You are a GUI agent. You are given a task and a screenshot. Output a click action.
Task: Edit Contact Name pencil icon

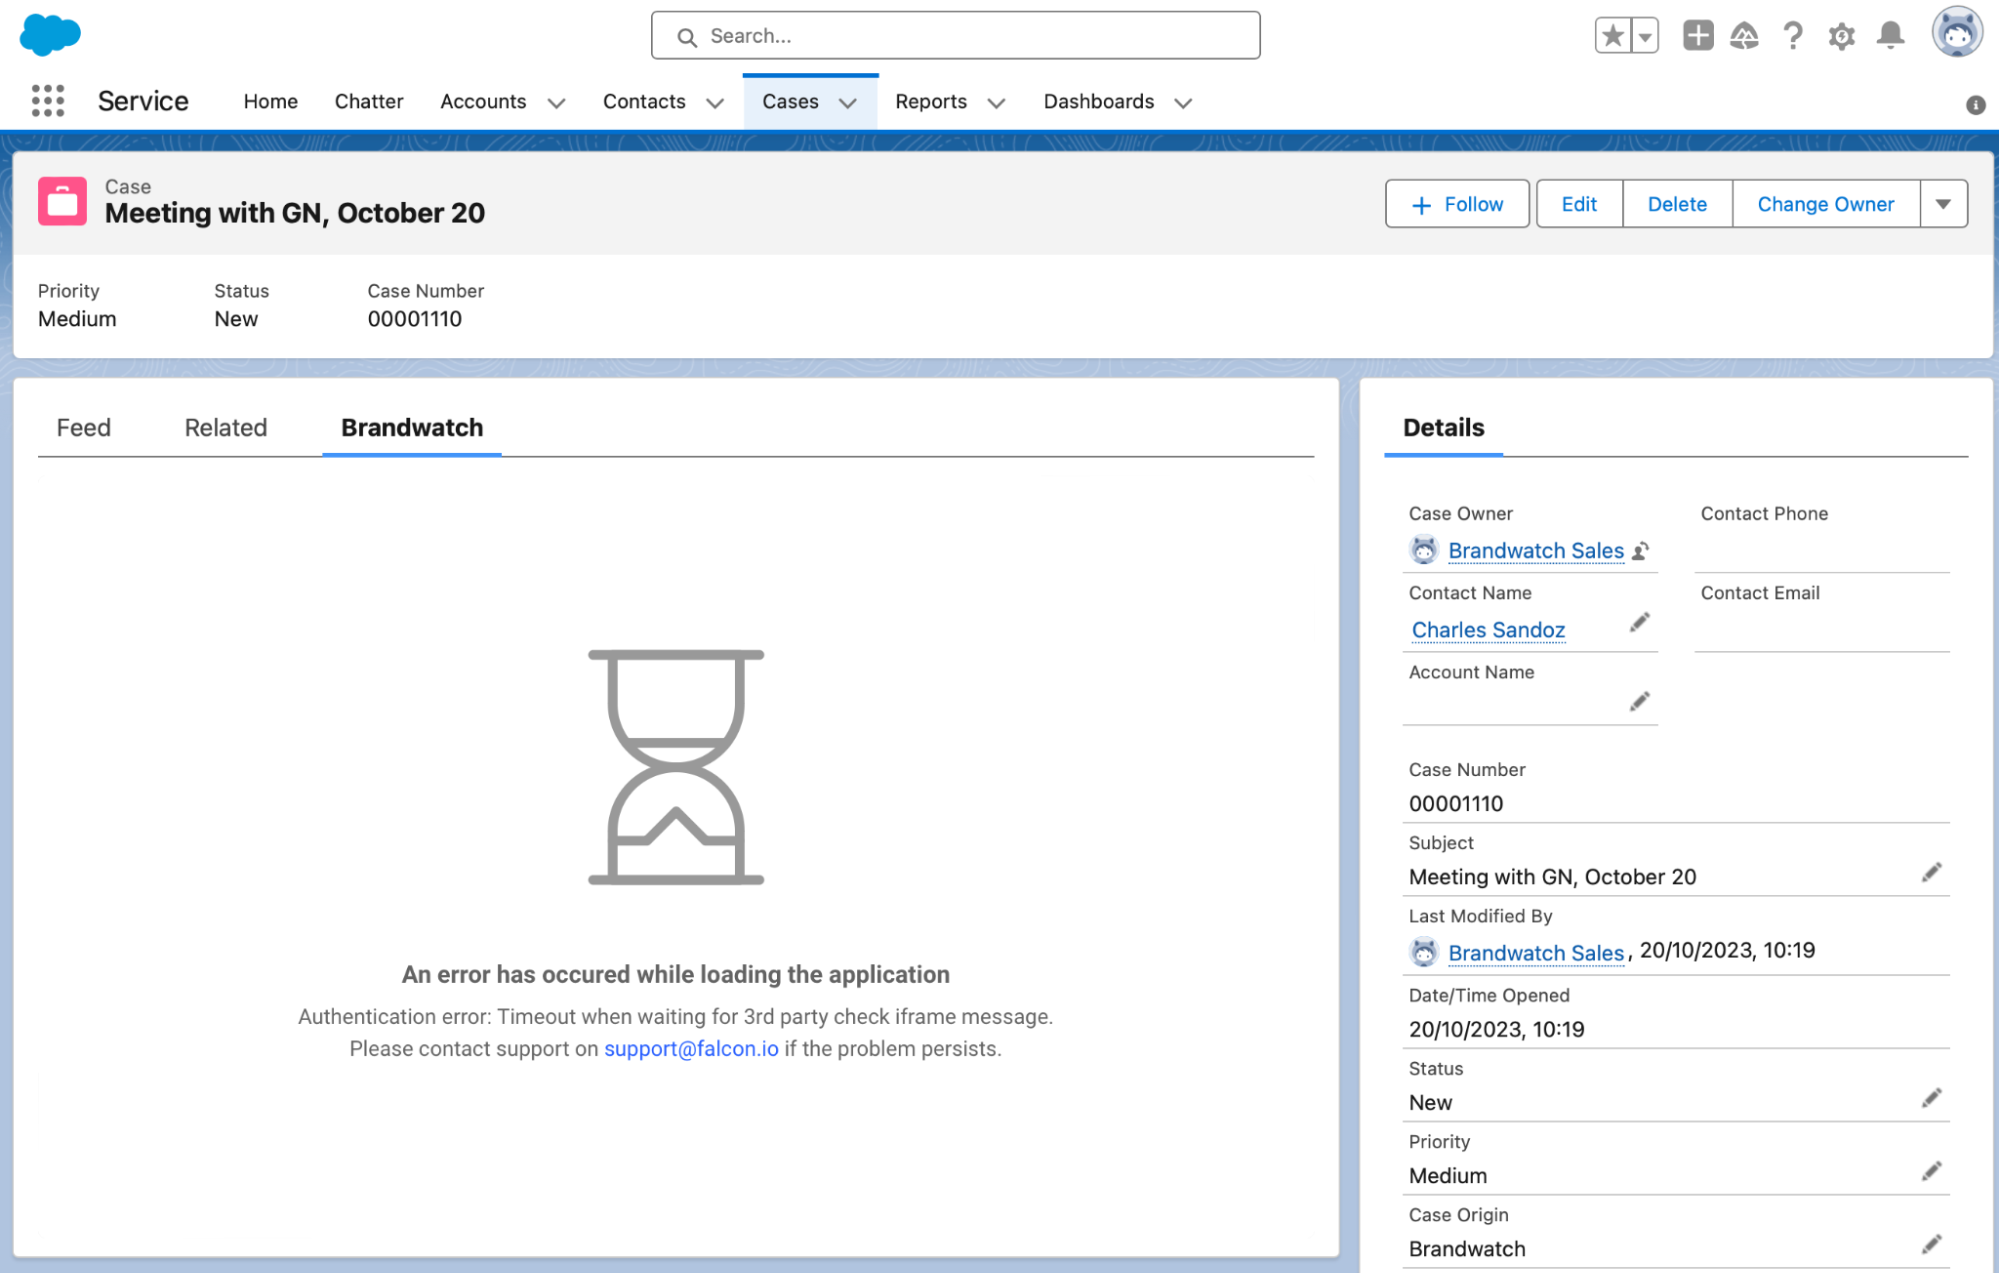coord(1639,623)
